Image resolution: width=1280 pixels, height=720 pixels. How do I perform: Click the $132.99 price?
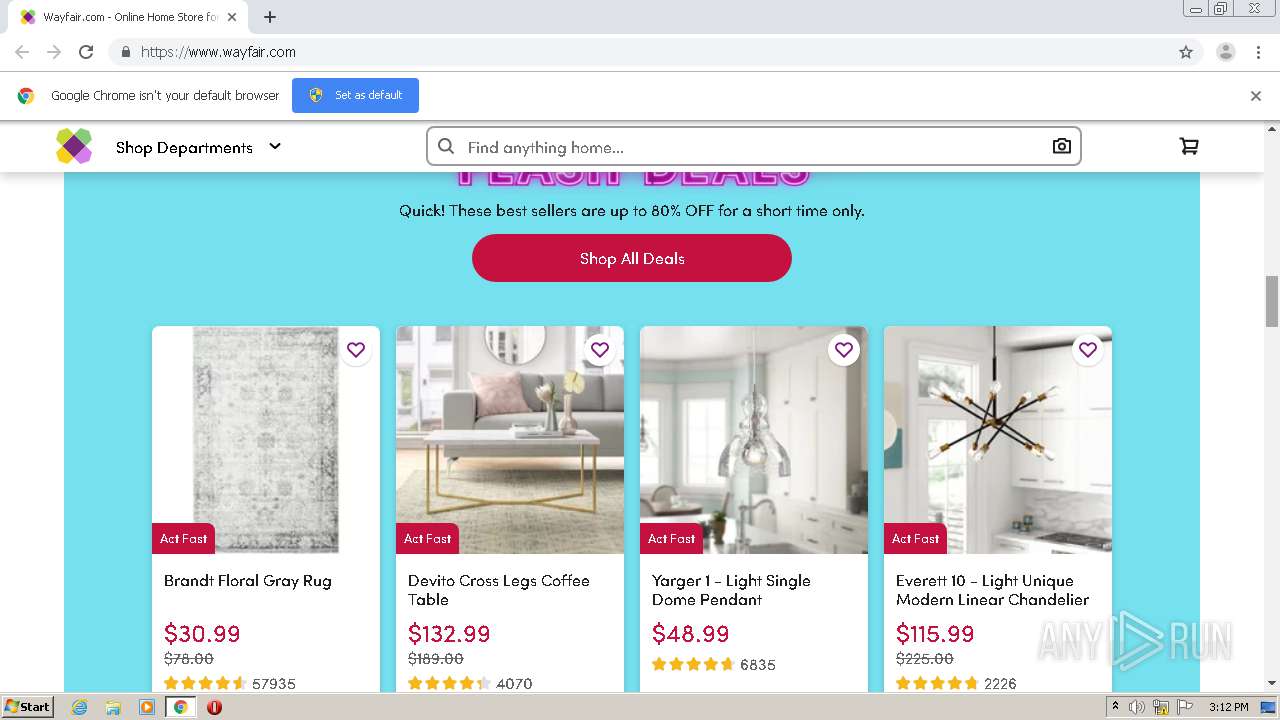tap(449, 634)
